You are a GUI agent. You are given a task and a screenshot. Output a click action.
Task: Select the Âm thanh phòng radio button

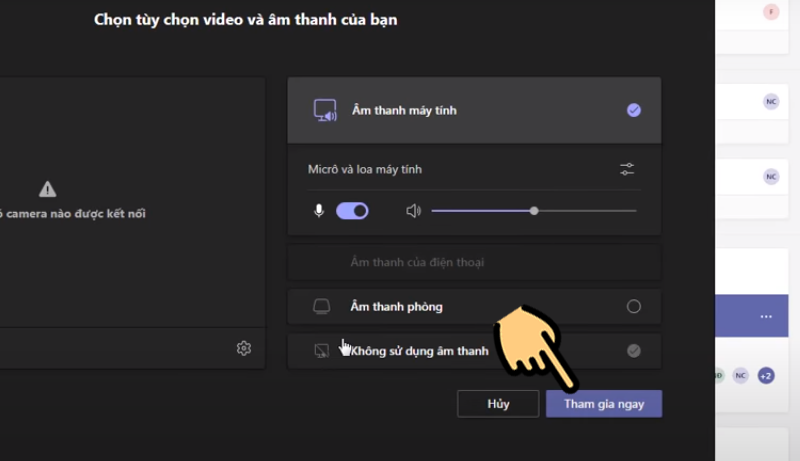tap(634, 306)
